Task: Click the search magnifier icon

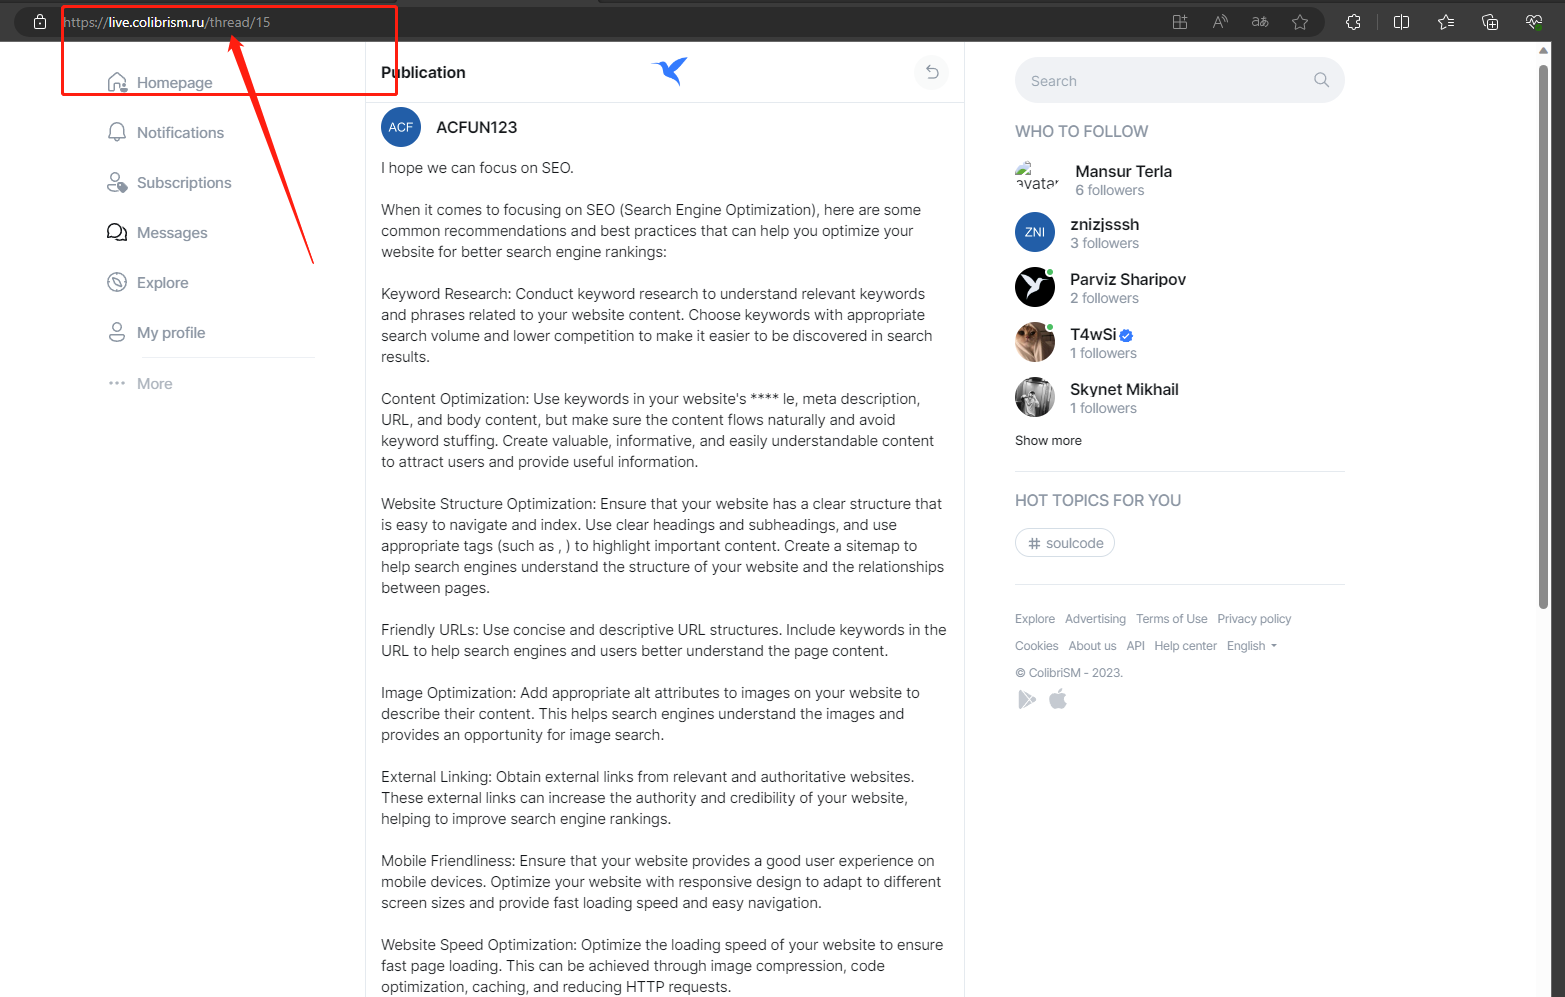Action: click(x=1321, y=80)
